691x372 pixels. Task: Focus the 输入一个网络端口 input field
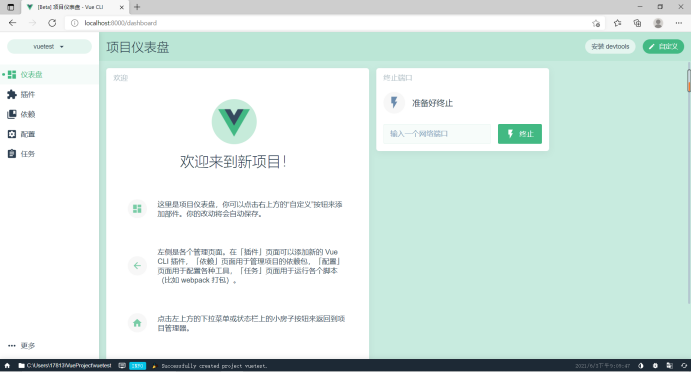click(x=437, y=134)
